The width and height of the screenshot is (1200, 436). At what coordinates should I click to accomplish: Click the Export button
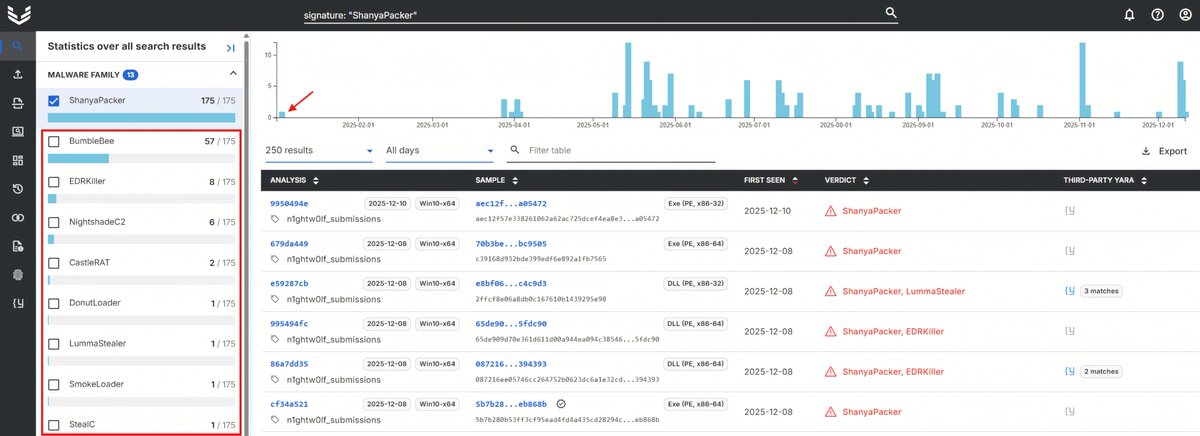pos(1164,151)
